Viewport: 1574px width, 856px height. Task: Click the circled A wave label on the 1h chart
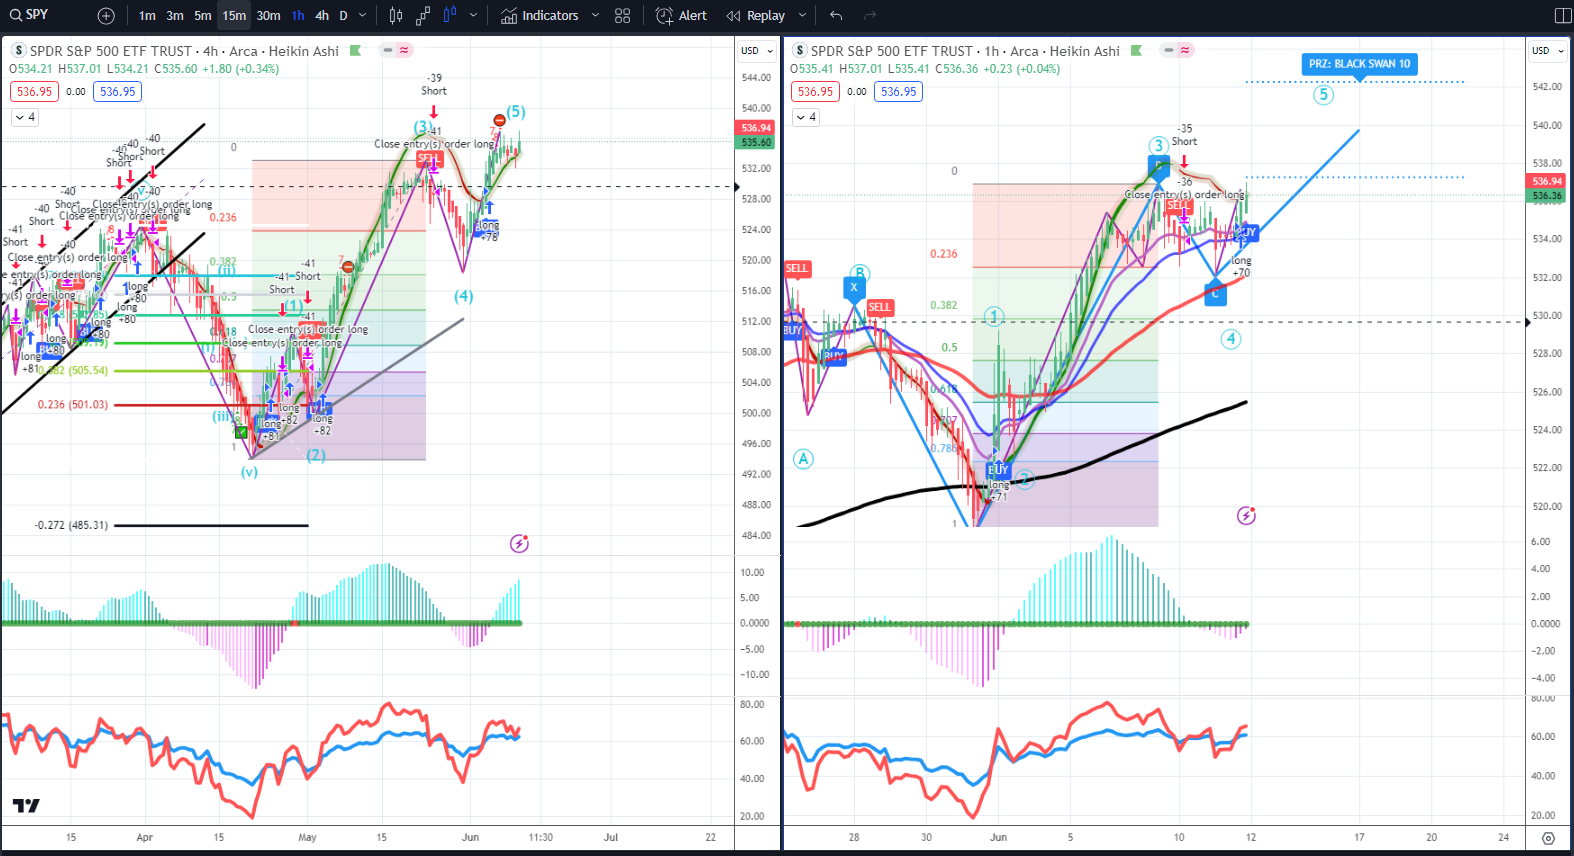click(x=803, y=459)
